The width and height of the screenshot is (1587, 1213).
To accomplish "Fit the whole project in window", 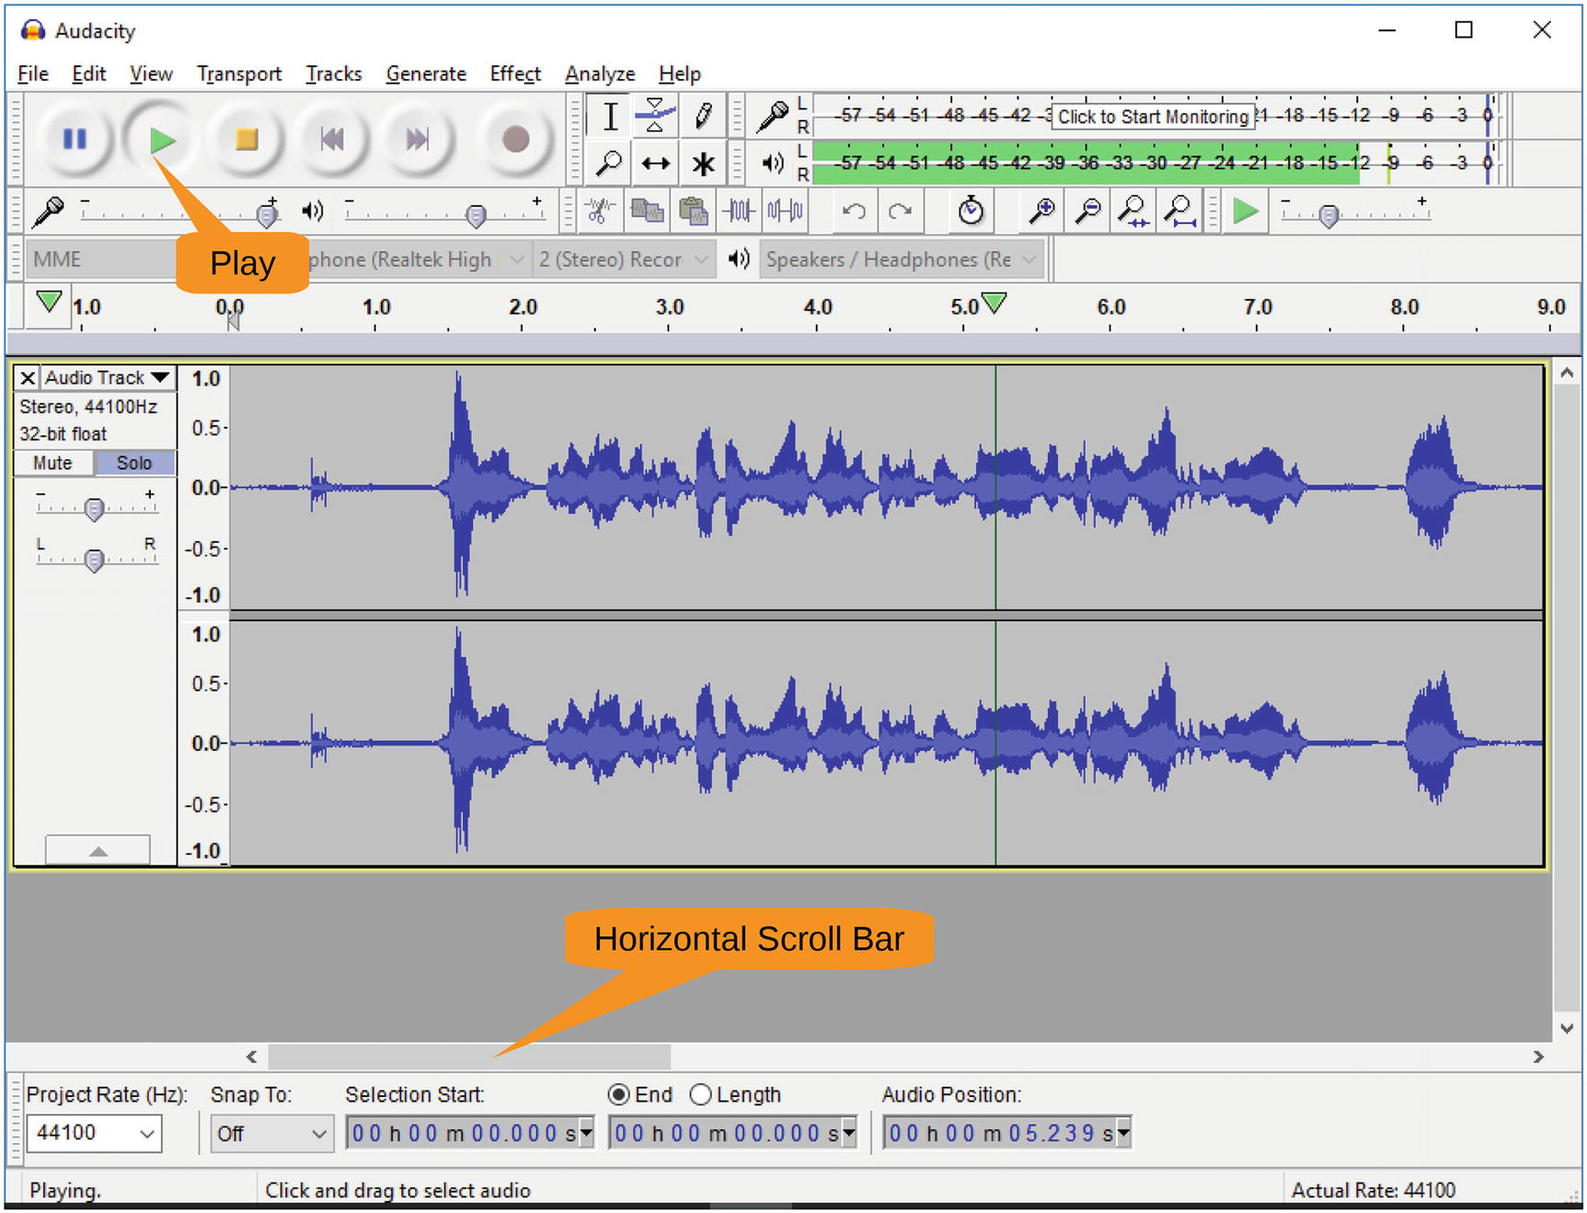I will 1180,211.
